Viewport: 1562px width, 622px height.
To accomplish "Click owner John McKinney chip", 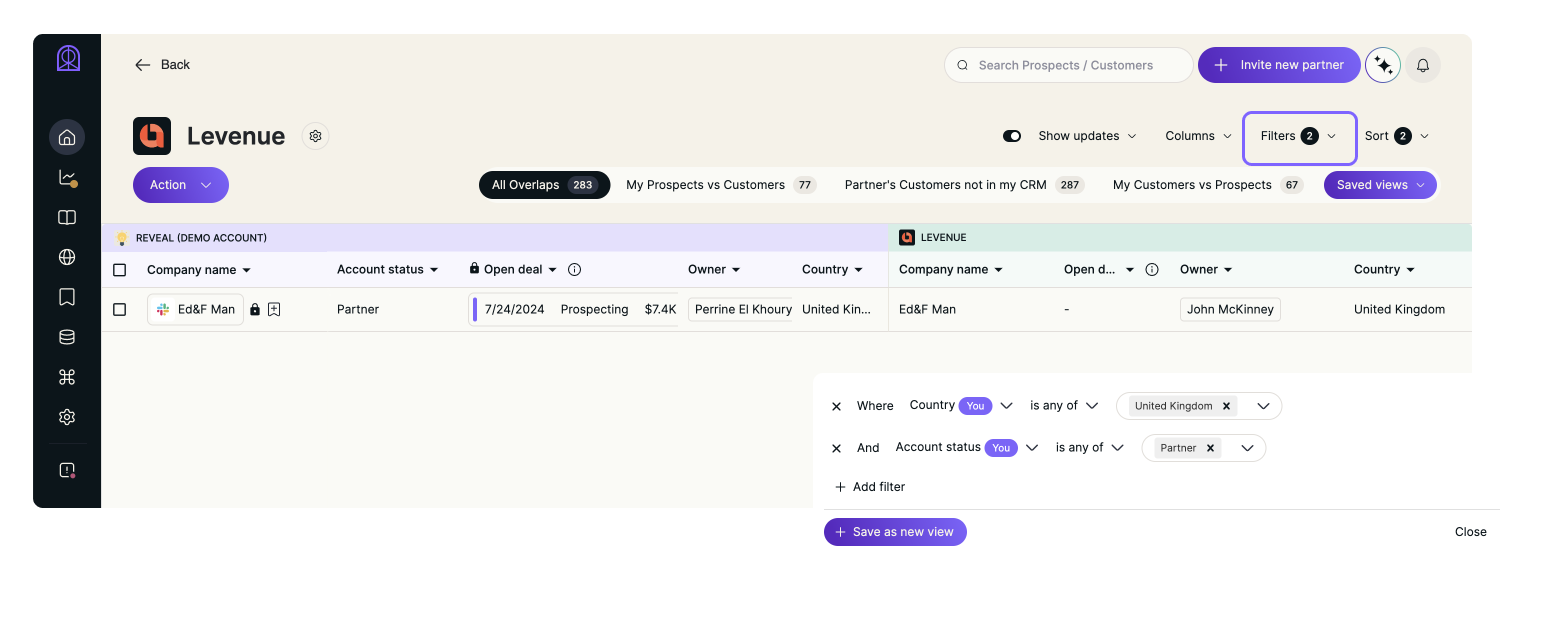I will (x=1230, y=310).
